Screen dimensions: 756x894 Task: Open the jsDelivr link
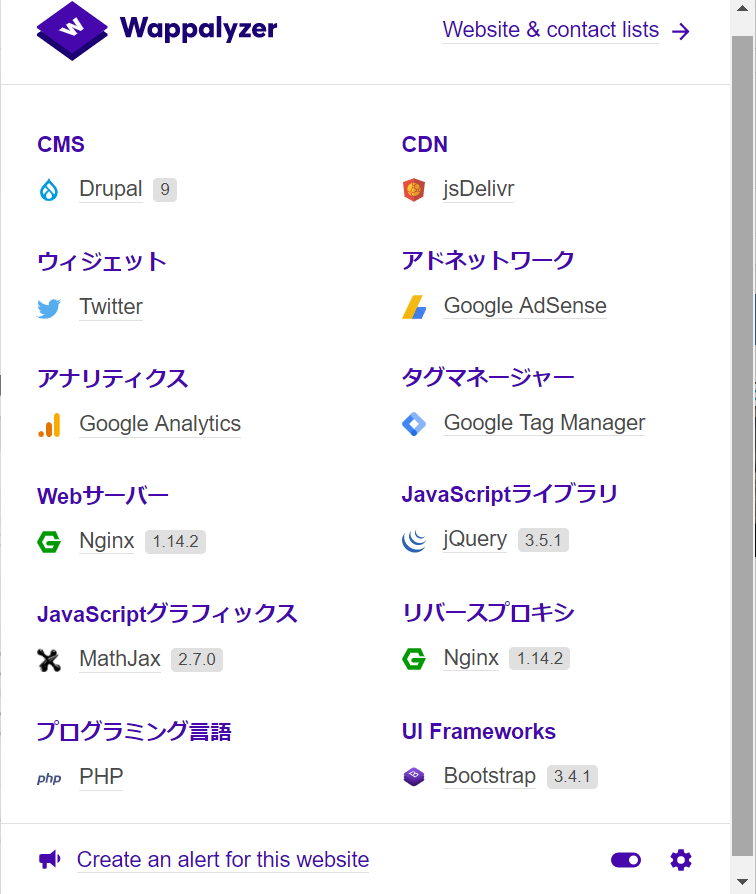tap(479, 189)
